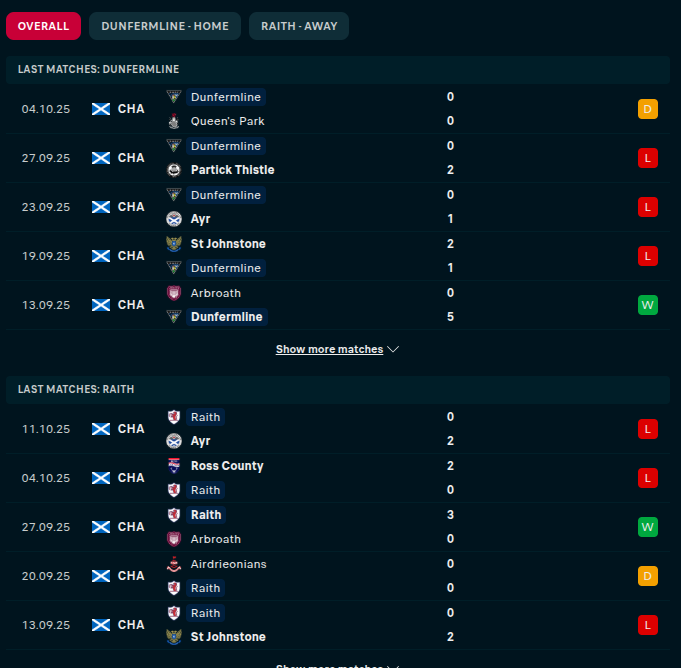Select the Raith - Away tab
Viewport: 681px width, 668px height.
coord(299,26)
